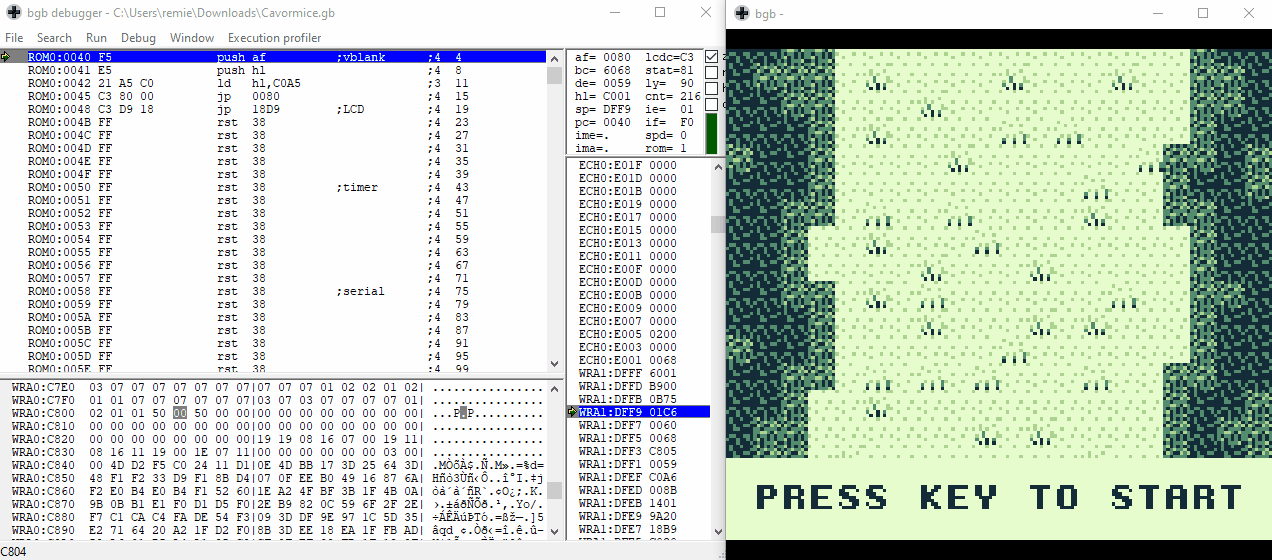This screenshot has width=1272, height=560.
Task: Toggle the third CPU flag checkbox
Action: [x=711, y=88]
